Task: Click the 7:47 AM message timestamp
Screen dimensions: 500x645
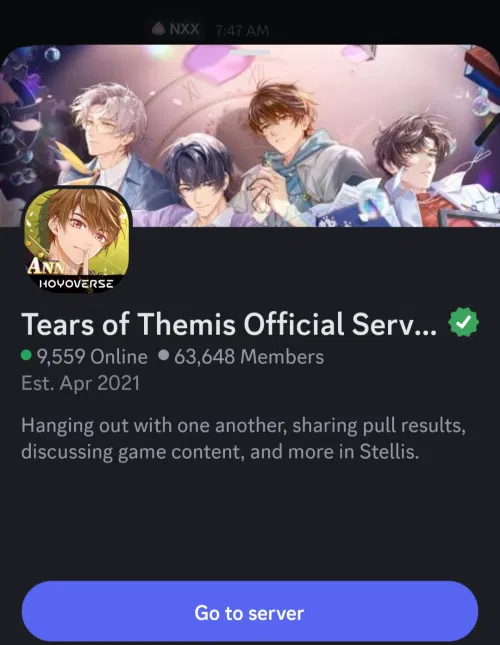Action: coord(242,30)
